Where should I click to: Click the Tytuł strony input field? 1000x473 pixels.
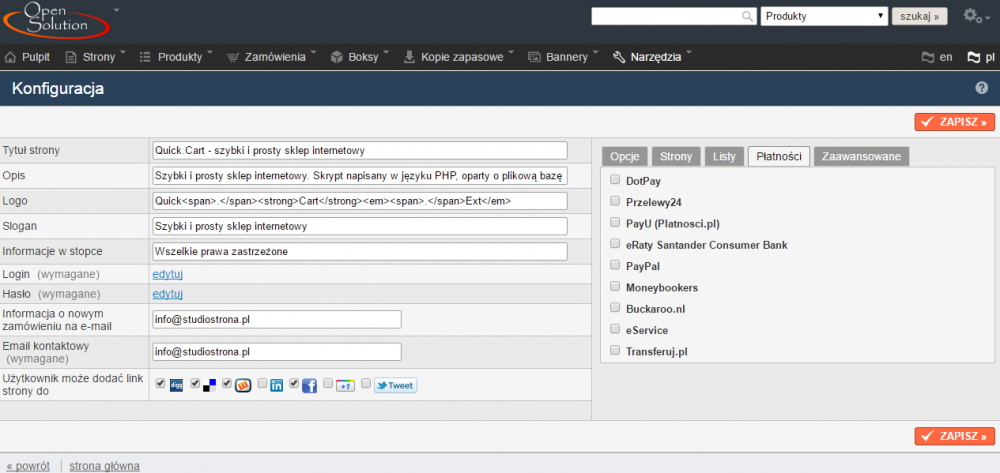click(360, 150)
